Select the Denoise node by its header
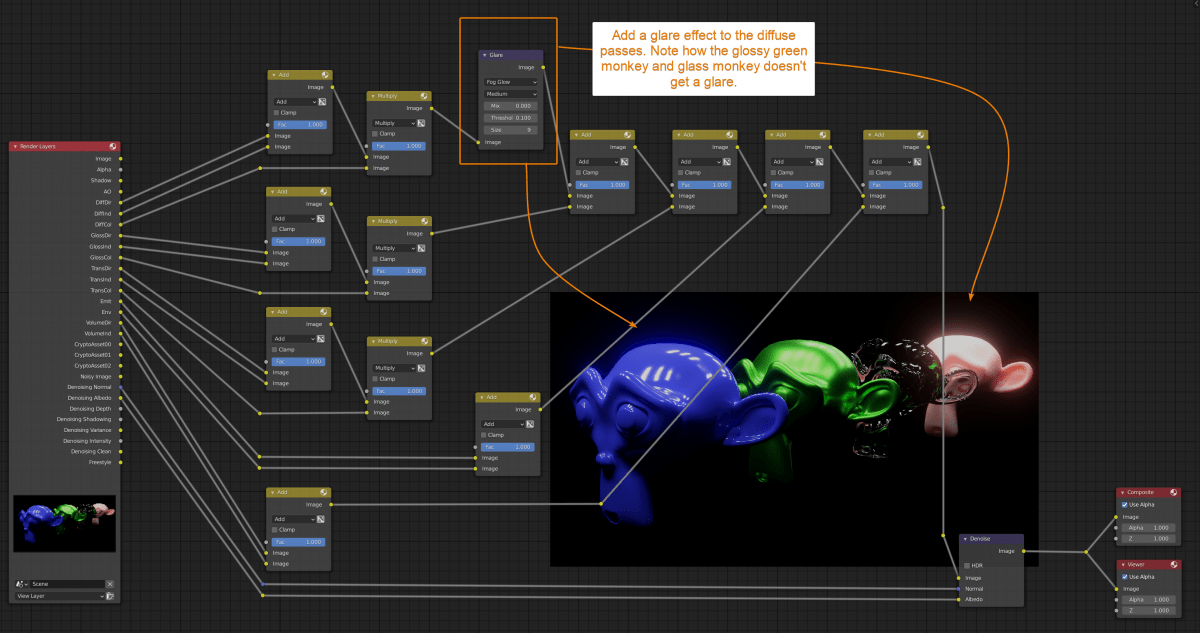This screenshot has height=633, width=1200. [991, 538]
